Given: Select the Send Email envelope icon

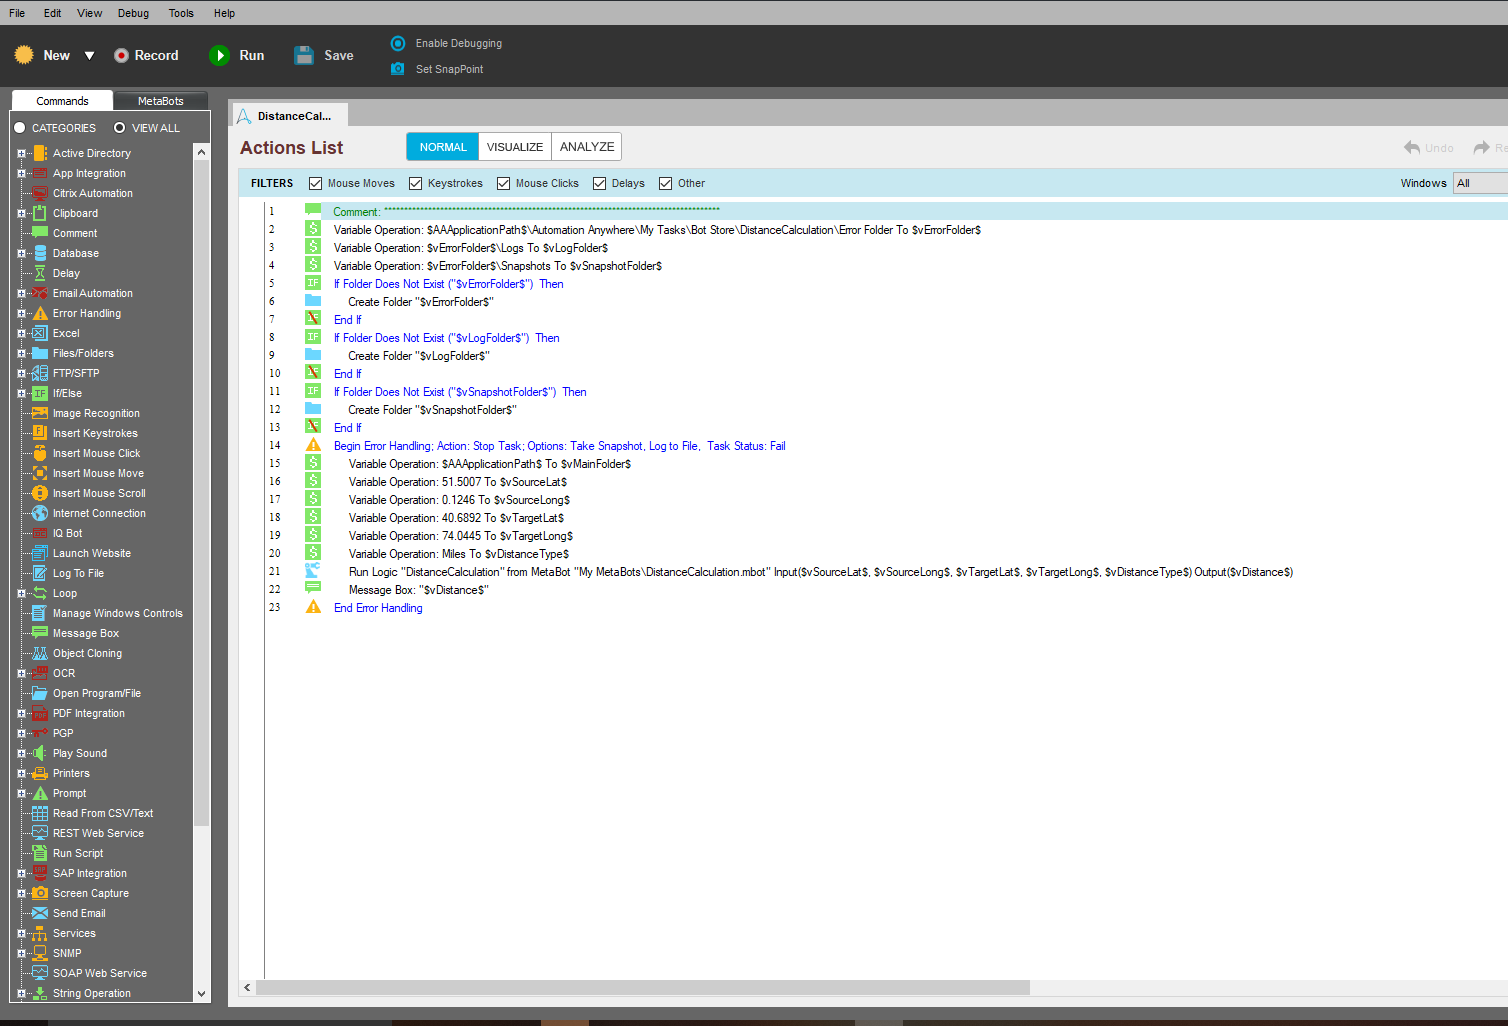Looking at the screenshot, I should coord(40,913).
